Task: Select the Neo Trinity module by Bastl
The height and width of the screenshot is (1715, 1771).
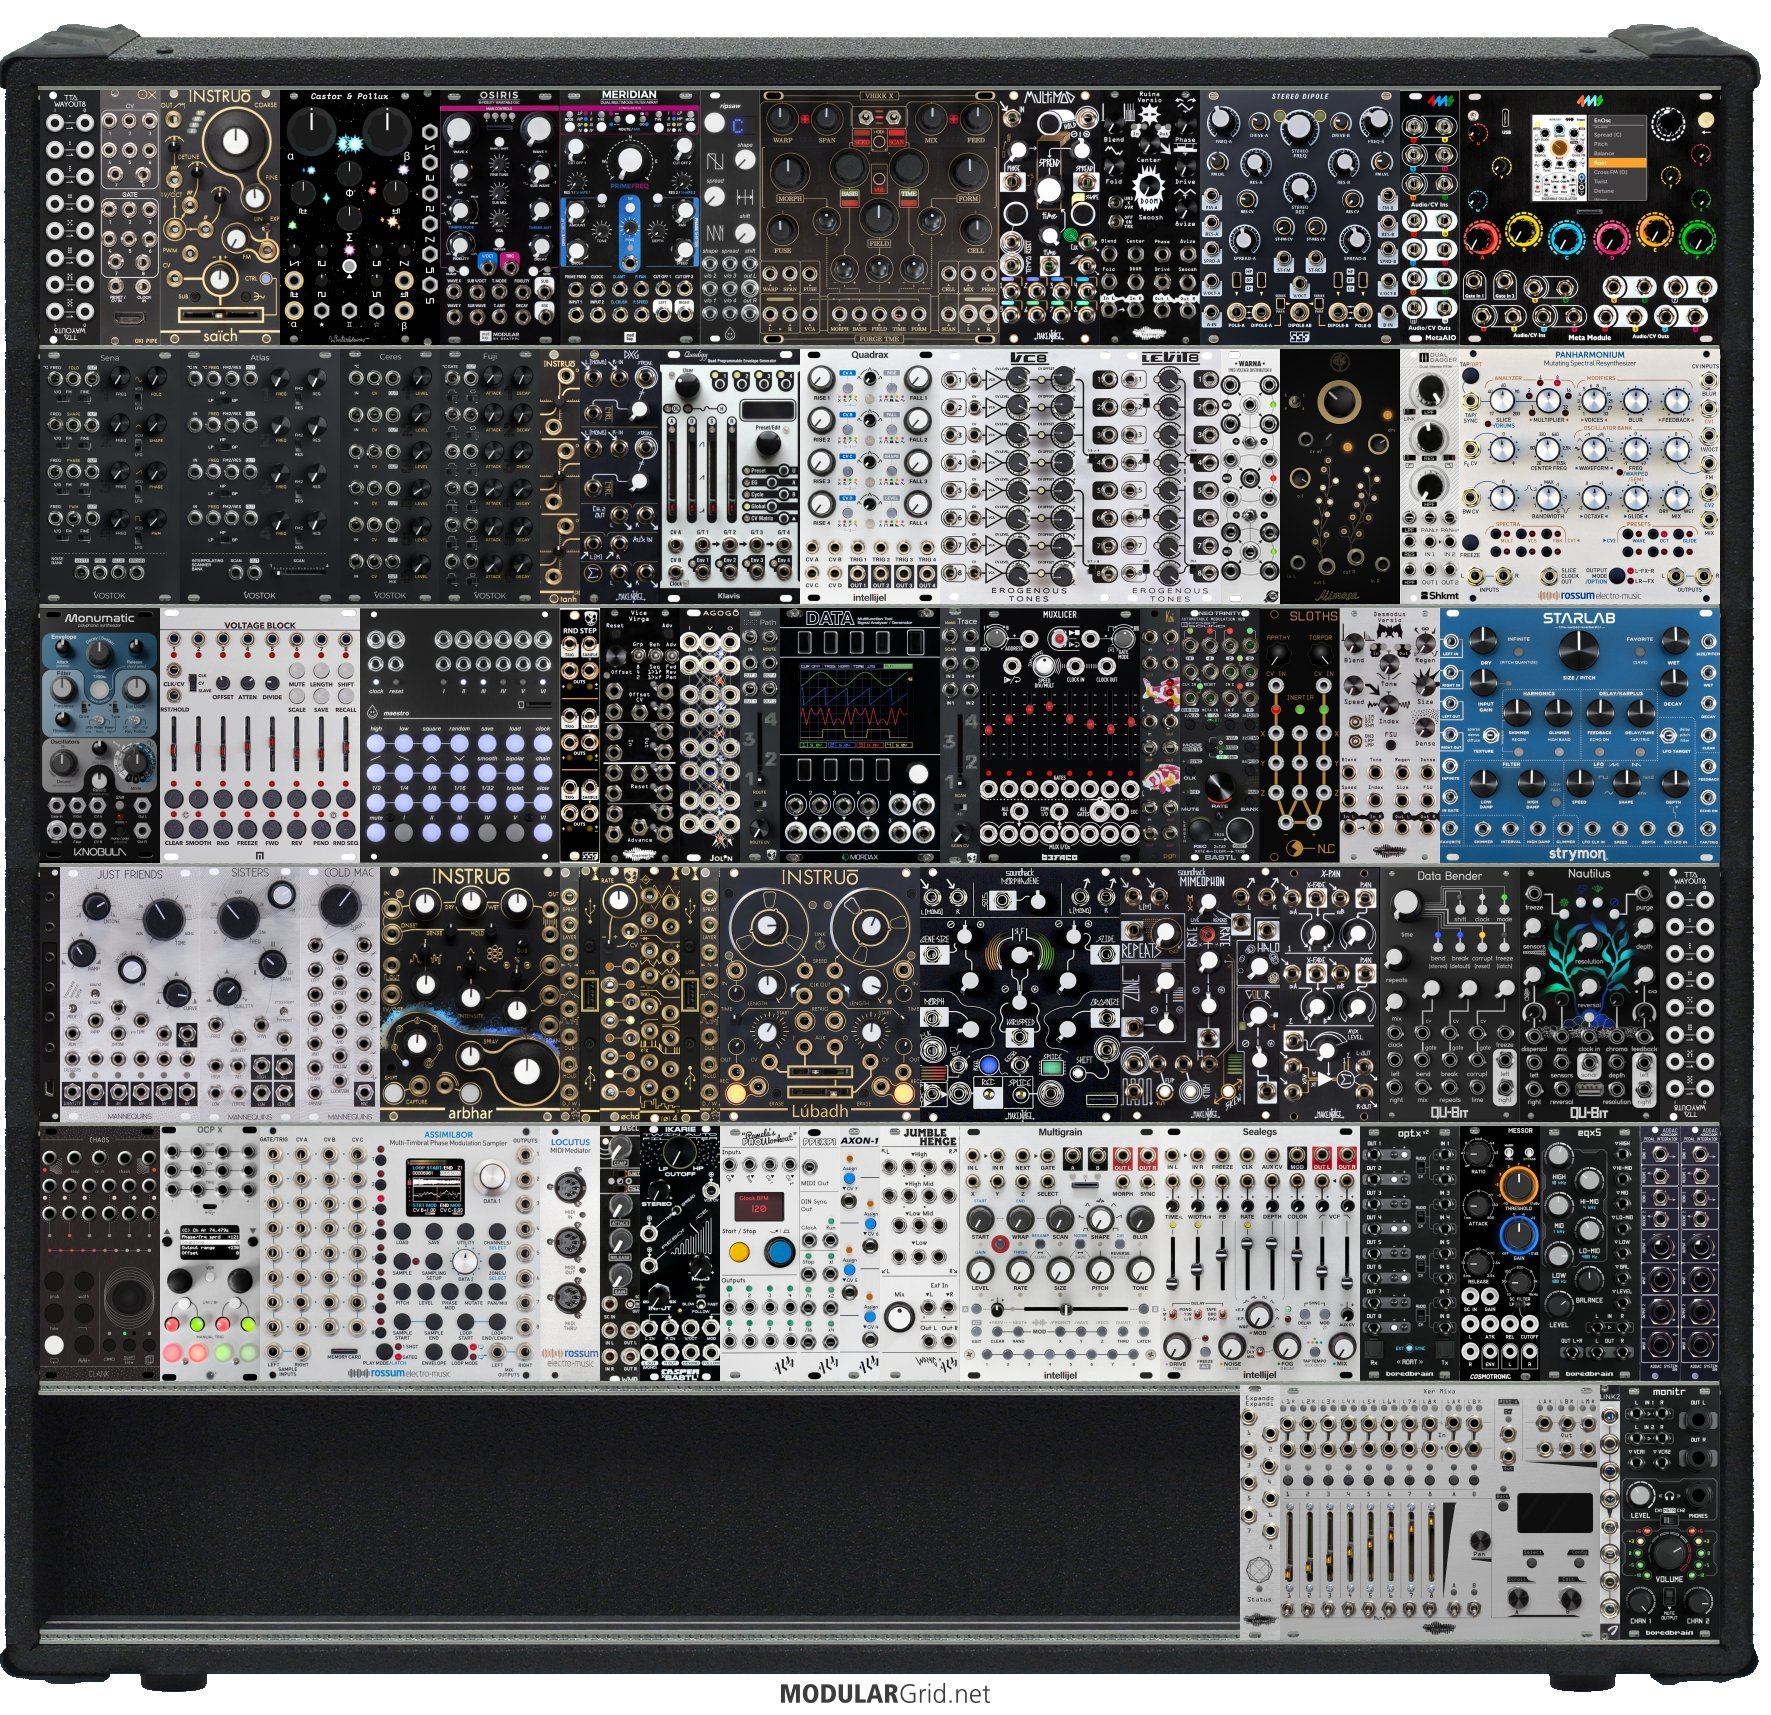Action: (1220, 735)
